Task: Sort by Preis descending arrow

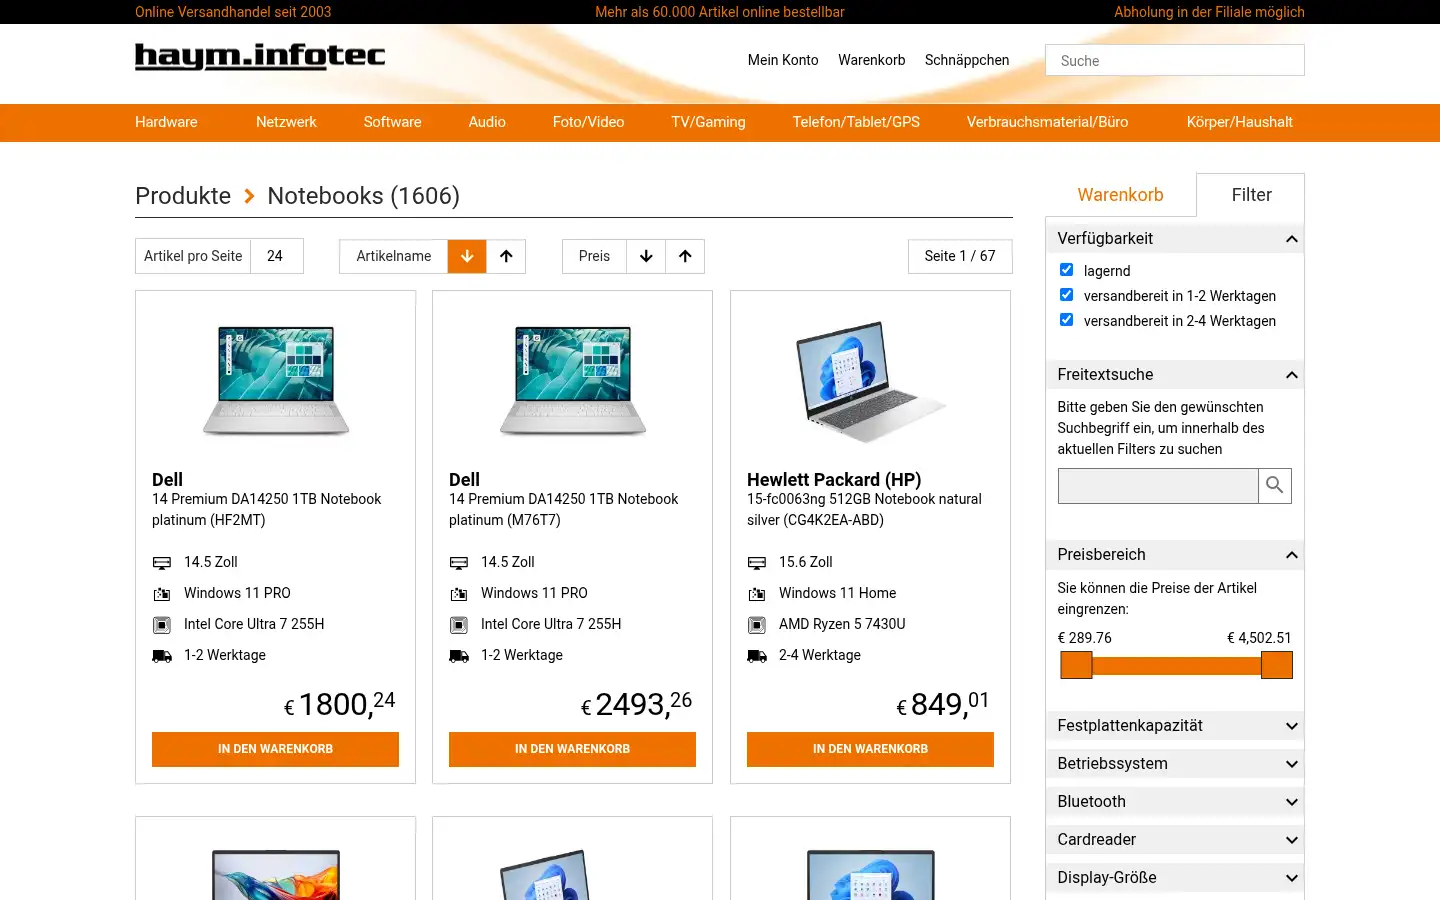Action: coord(646,256)
